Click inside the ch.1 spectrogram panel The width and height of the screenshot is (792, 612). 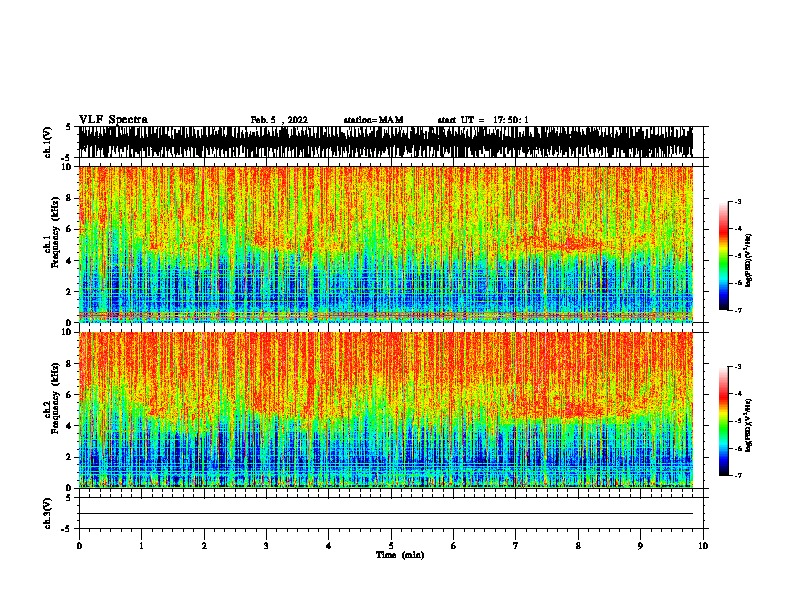pyautogui.click(x=386, y=244)
